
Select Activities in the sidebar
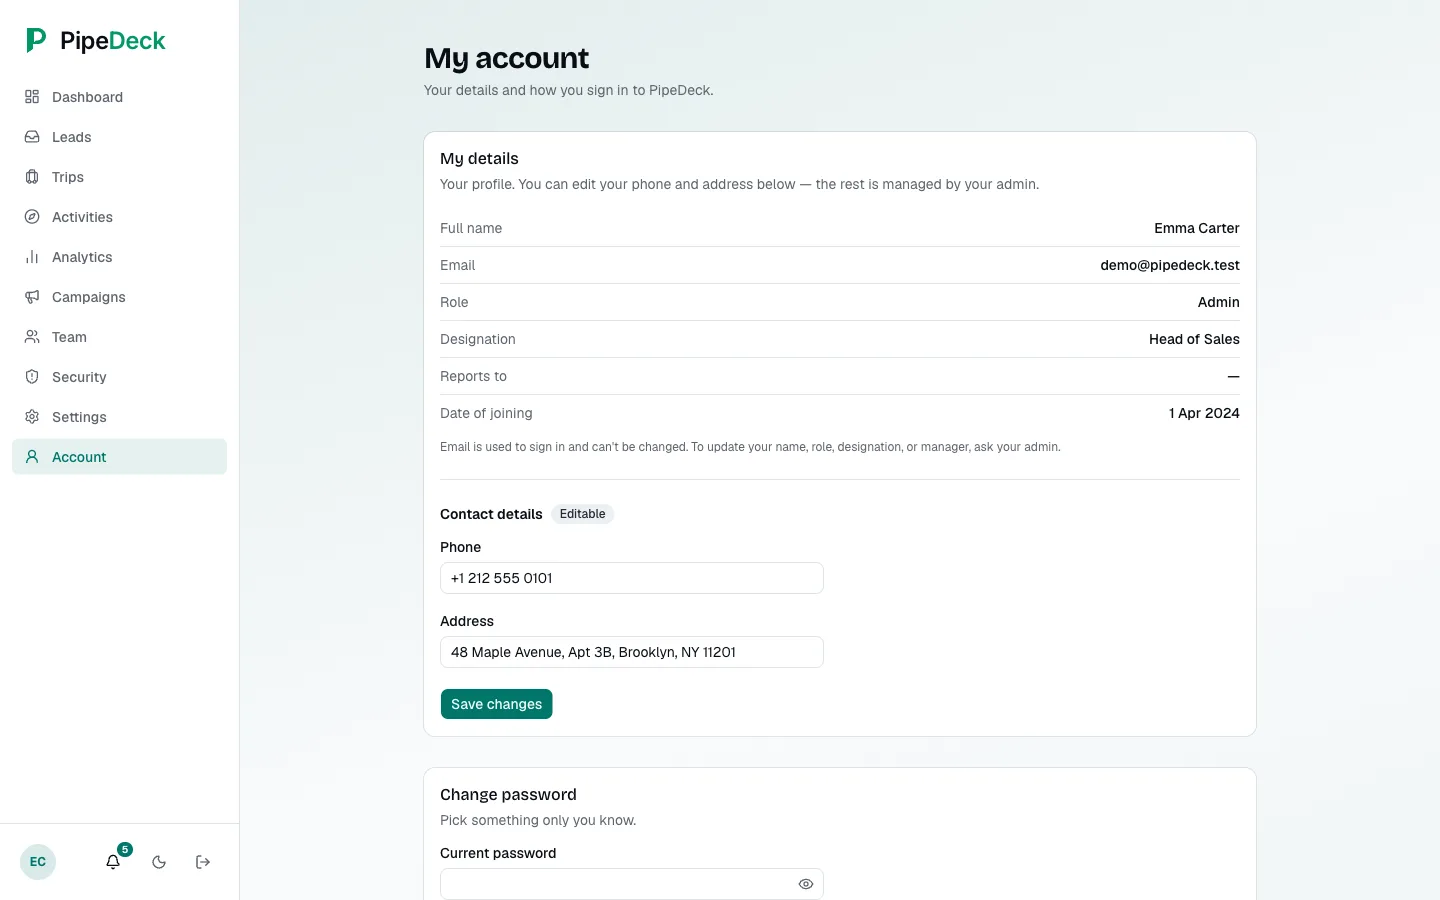click(119, 217)
